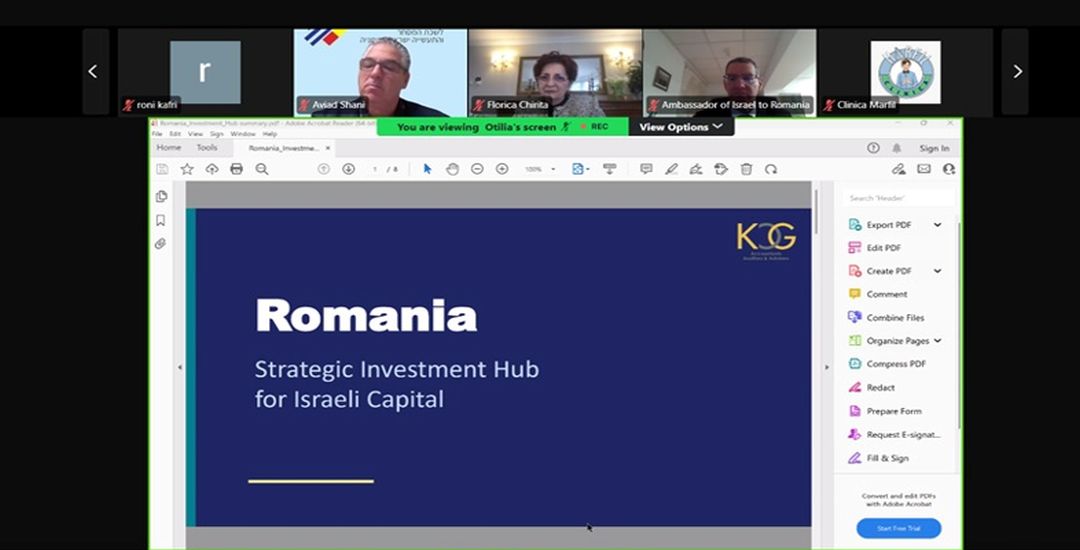The image size is (1080, 550).
Task: Switch to the Tools tab
Action: 206,148
